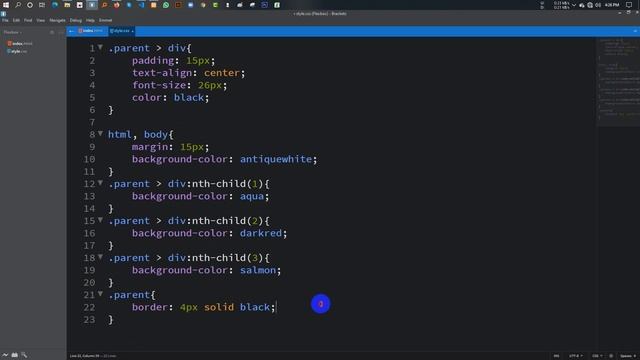The height and width of the screenshot is (360, 640).
Task: Collapse the nth-child(3) rule on line 18
Action: 100,257
